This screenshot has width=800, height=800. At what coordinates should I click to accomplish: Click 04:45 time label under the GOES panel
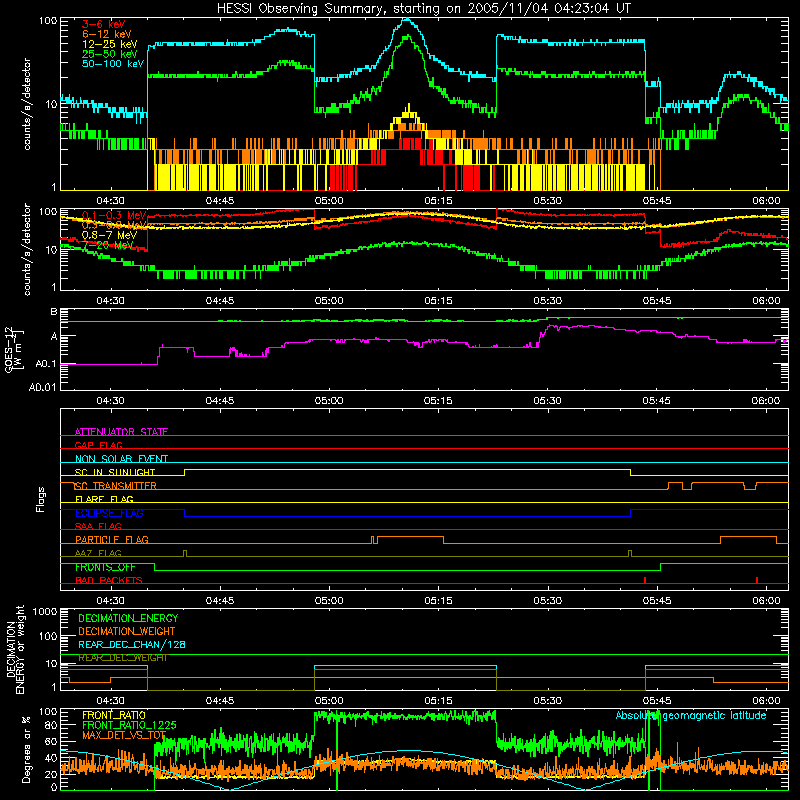[x=220, y=401]
